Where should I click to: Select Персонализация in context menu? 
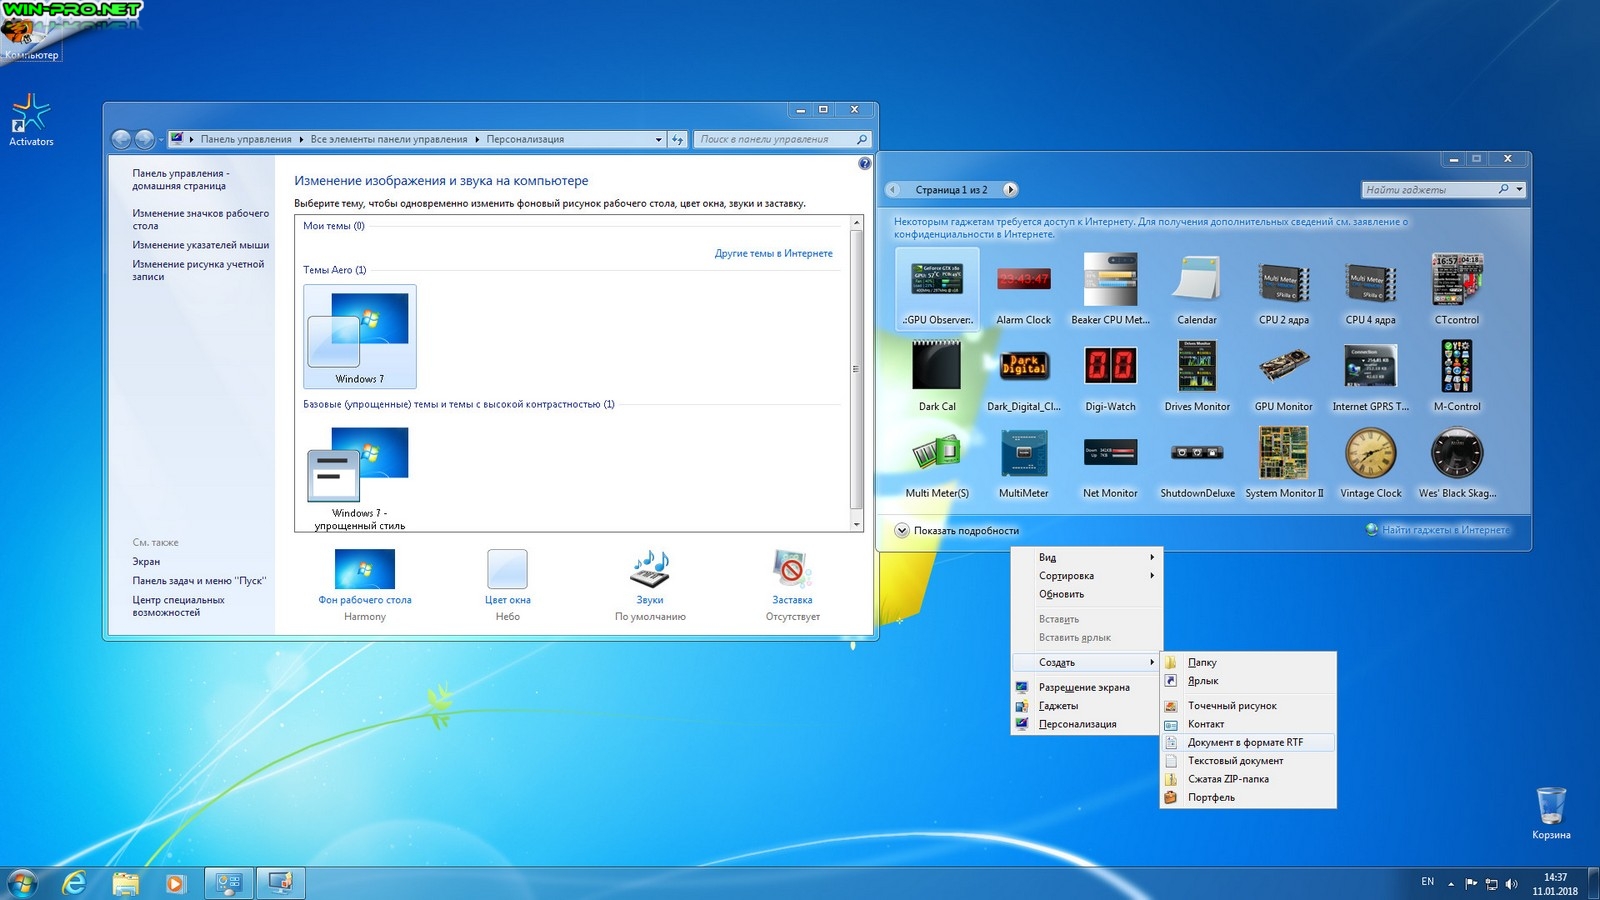(1087, 724)
